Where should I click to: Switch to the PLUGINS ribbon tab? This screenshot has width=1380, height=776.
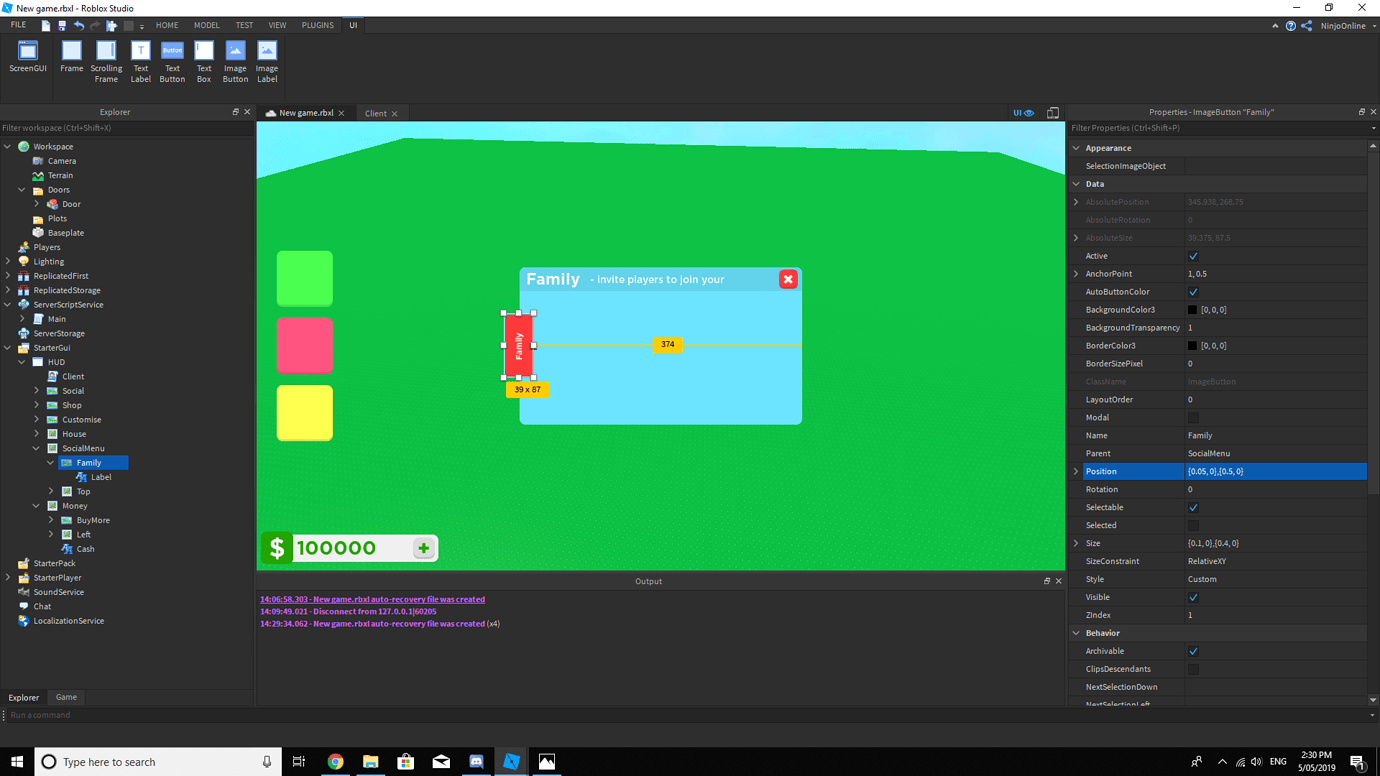(317, 25)
